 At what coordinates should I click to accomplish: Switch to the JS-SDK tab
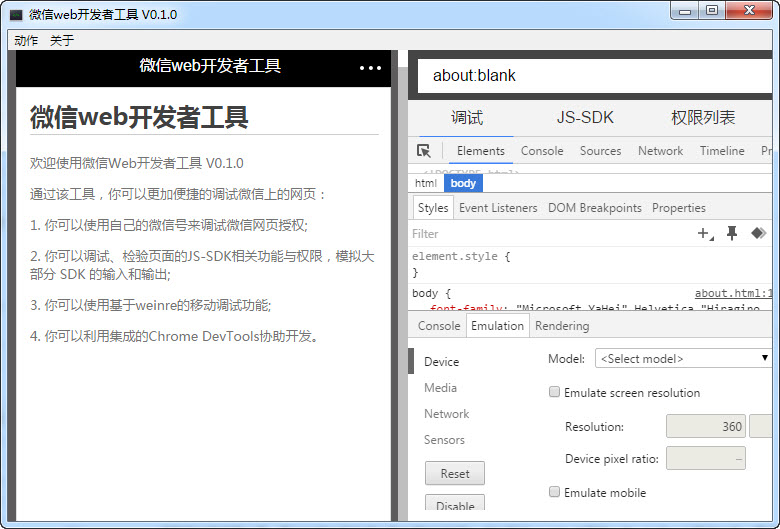tap(585, 118)
